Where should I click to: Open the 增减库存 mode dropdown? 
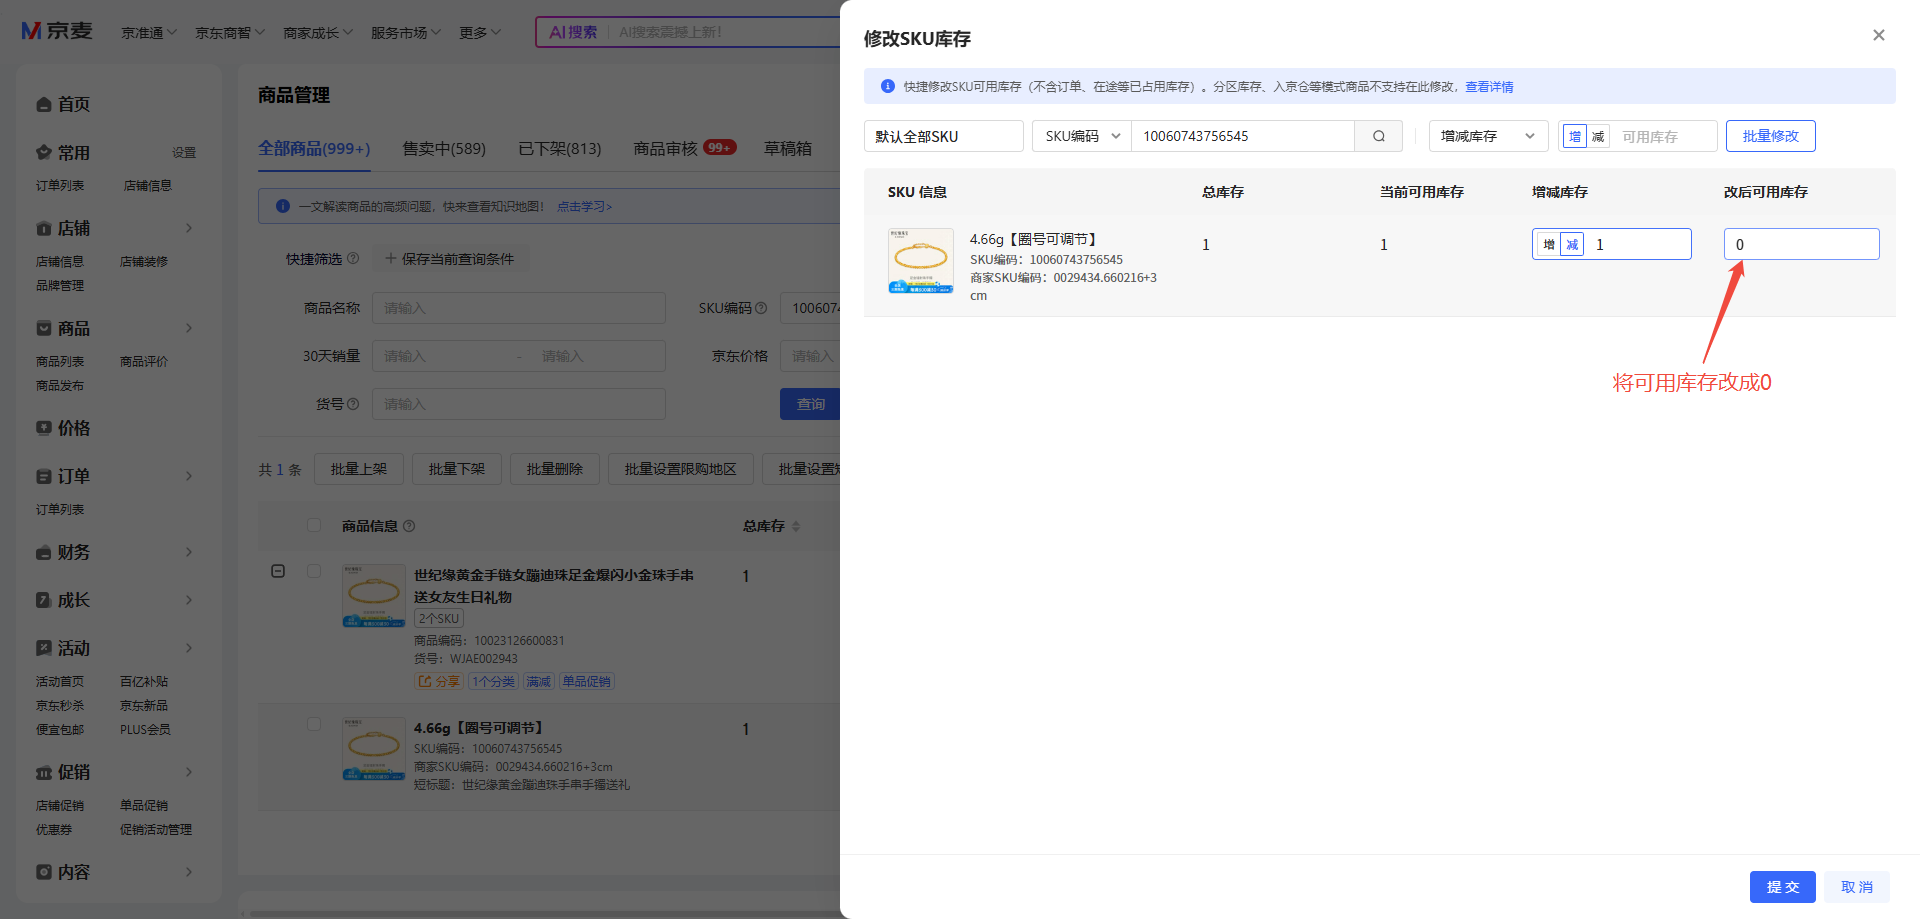[x=1487, y=136]
